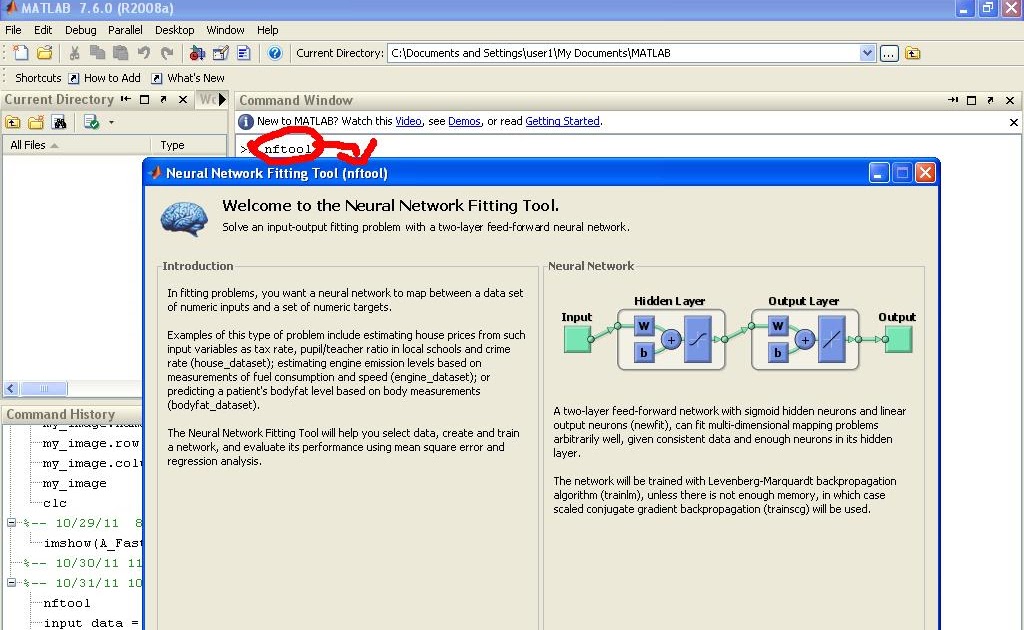The height and width of the screenshot is (630, 1024).
Task: Open the Profiler icon
Action: tap(244, 53)
